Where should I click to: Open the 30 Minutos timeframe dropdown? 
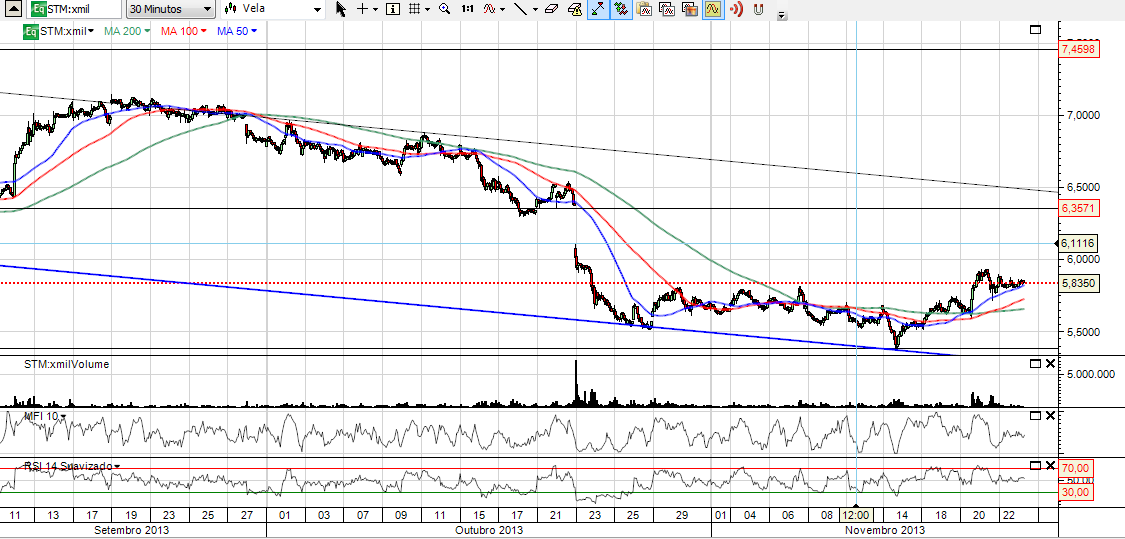(170, 9)
